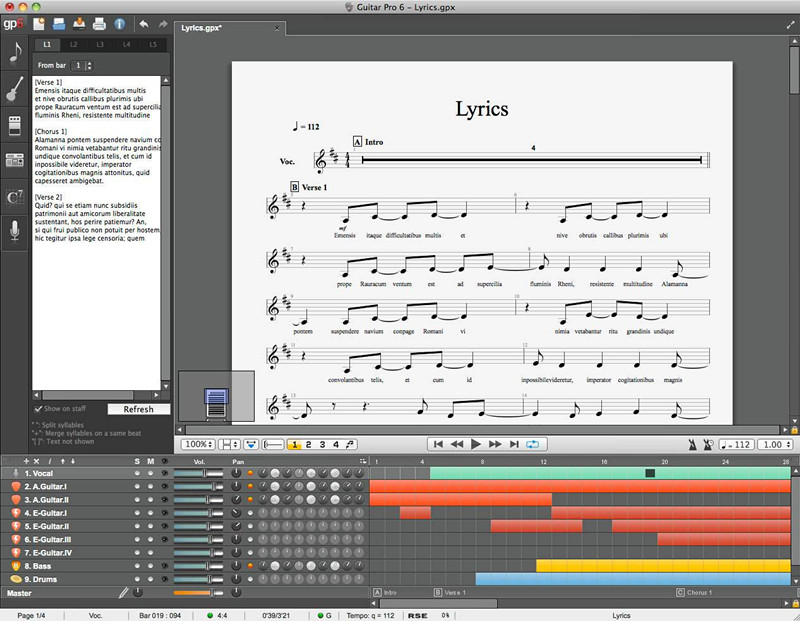Viewport: 800px width, 621px height.
Task: Click the Print icon in the toolbar
Action: [99, 25]
